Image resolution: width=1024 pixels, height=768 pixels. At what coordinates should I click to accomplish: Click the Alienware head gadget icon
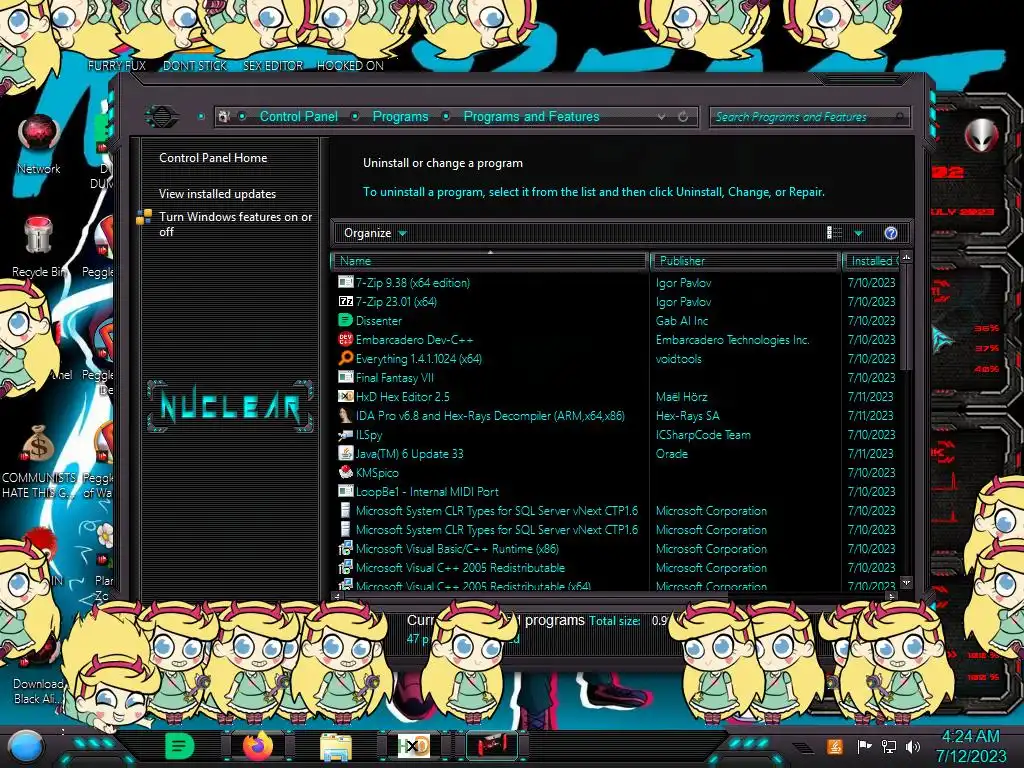[981, 135]
